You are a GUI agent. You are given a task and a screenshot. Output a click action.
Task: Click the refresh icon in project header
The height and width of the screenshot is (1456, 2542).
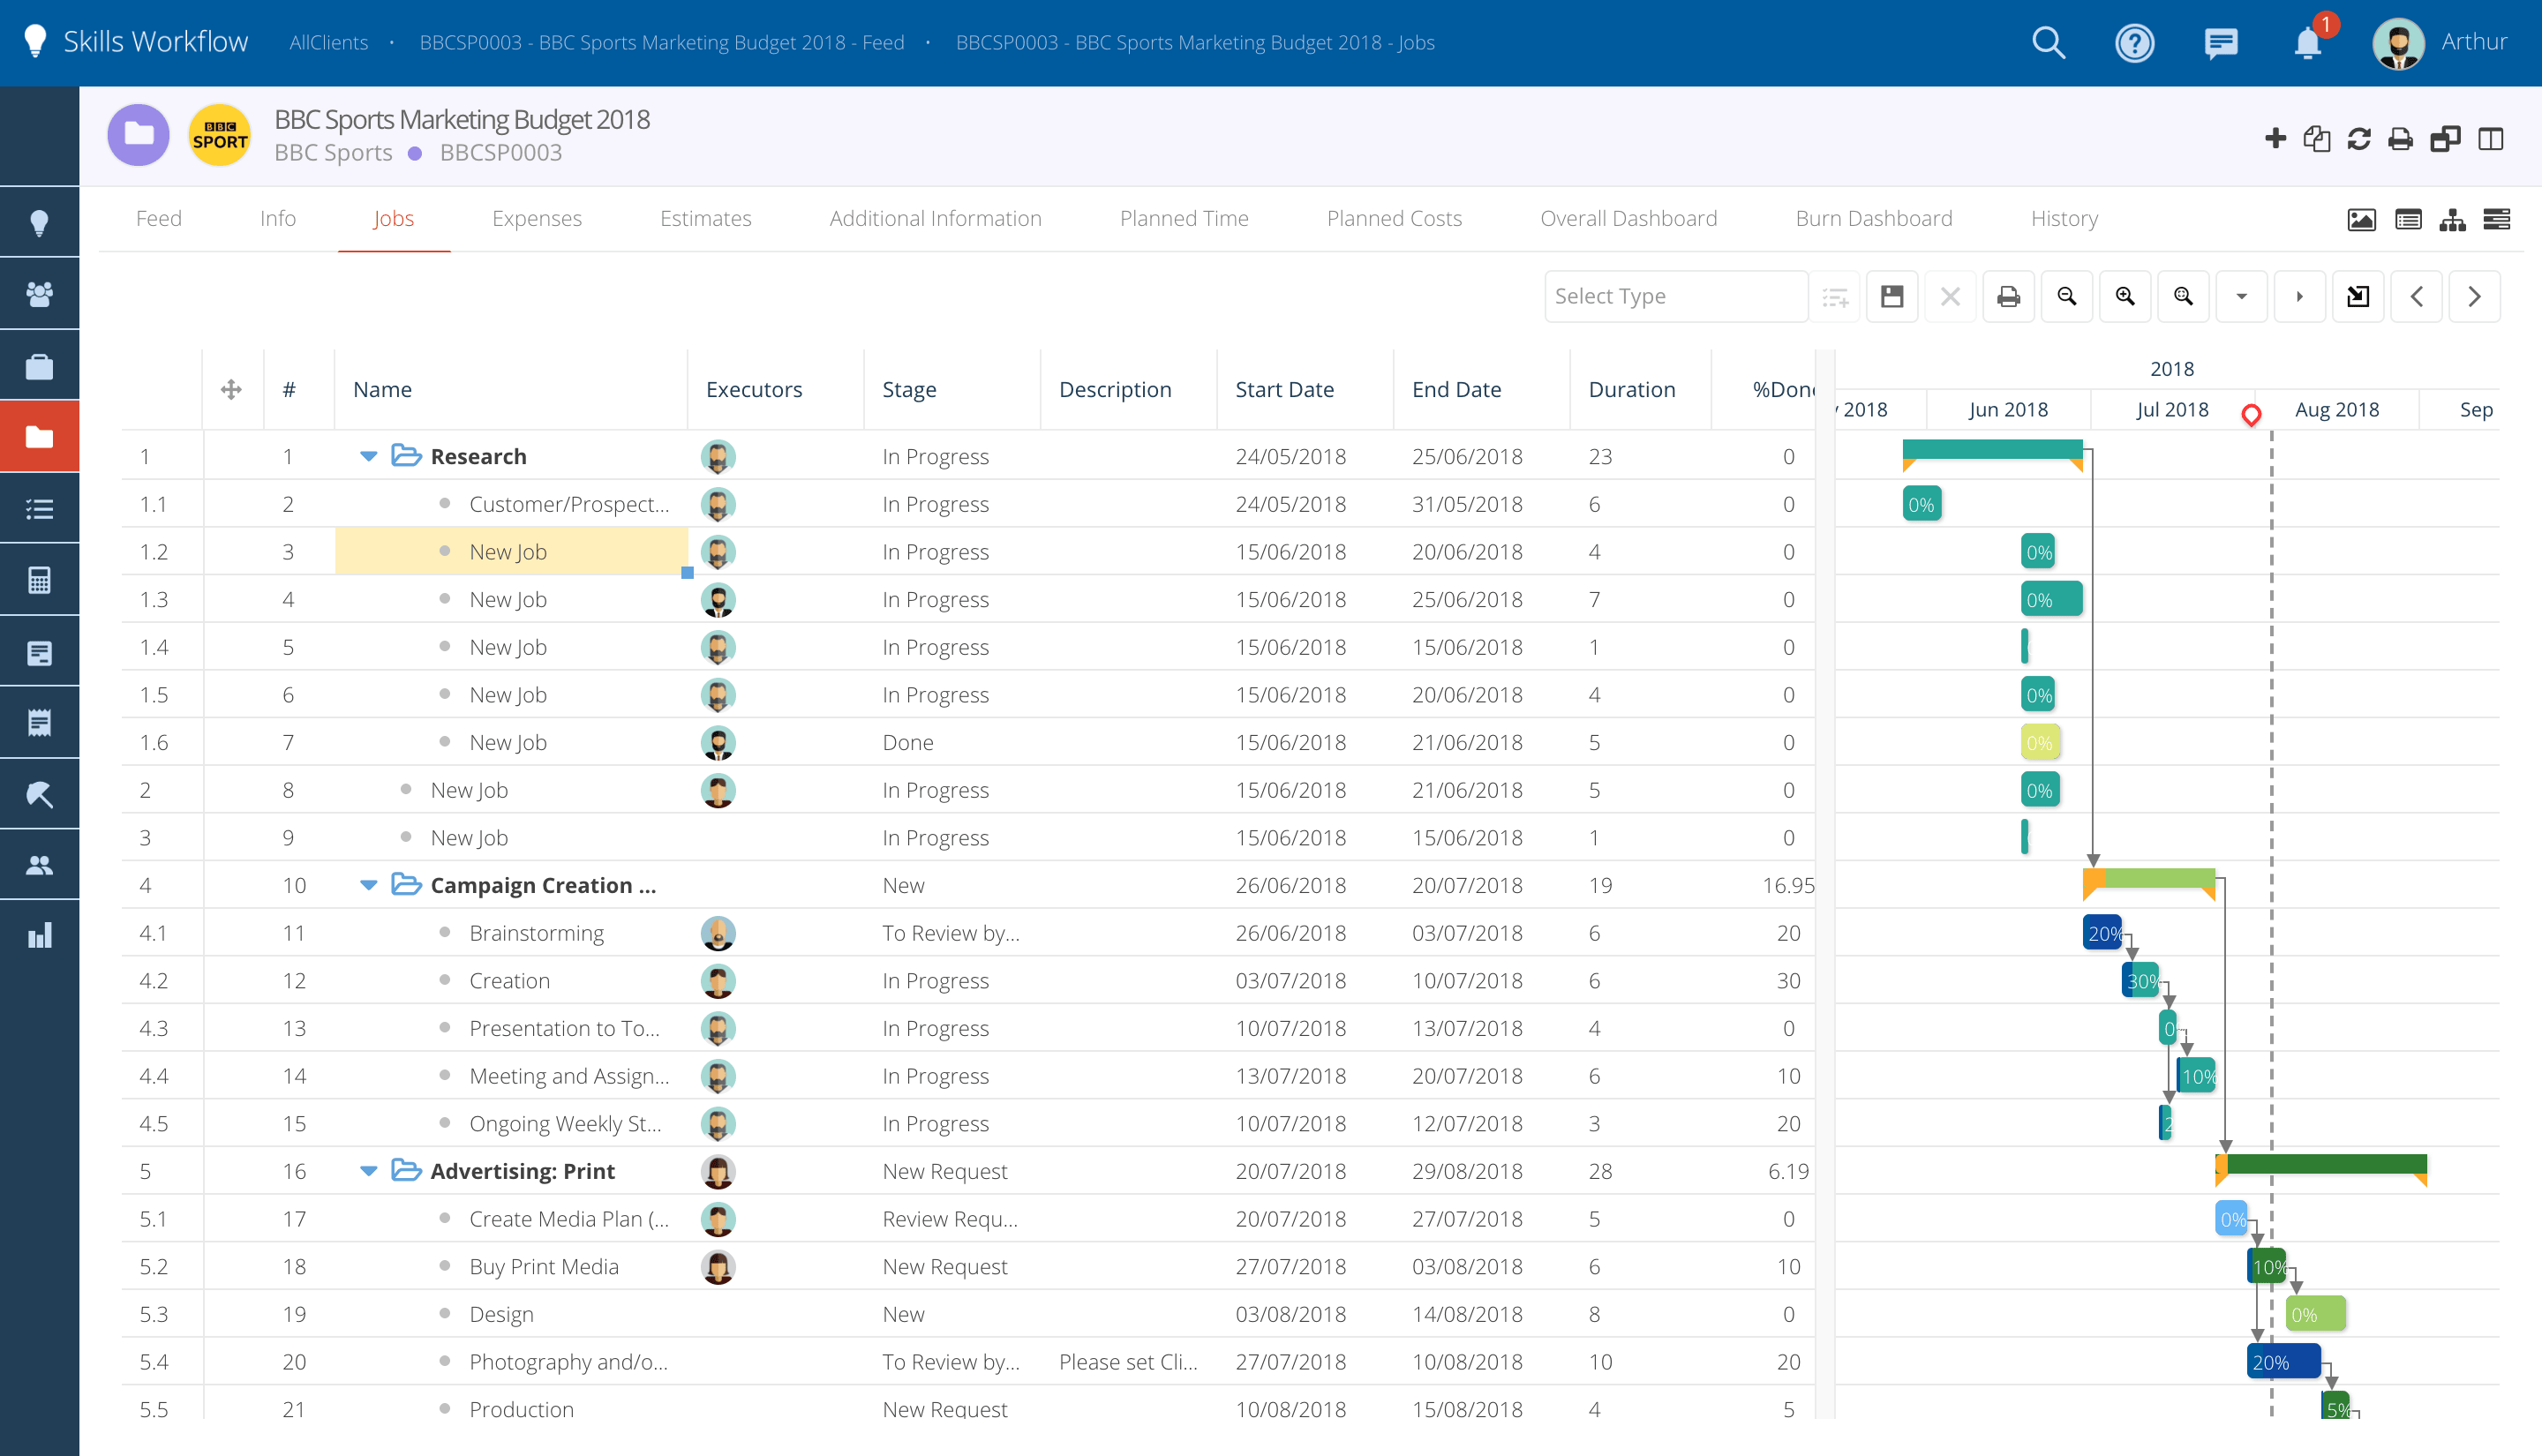click(2358, 139)
